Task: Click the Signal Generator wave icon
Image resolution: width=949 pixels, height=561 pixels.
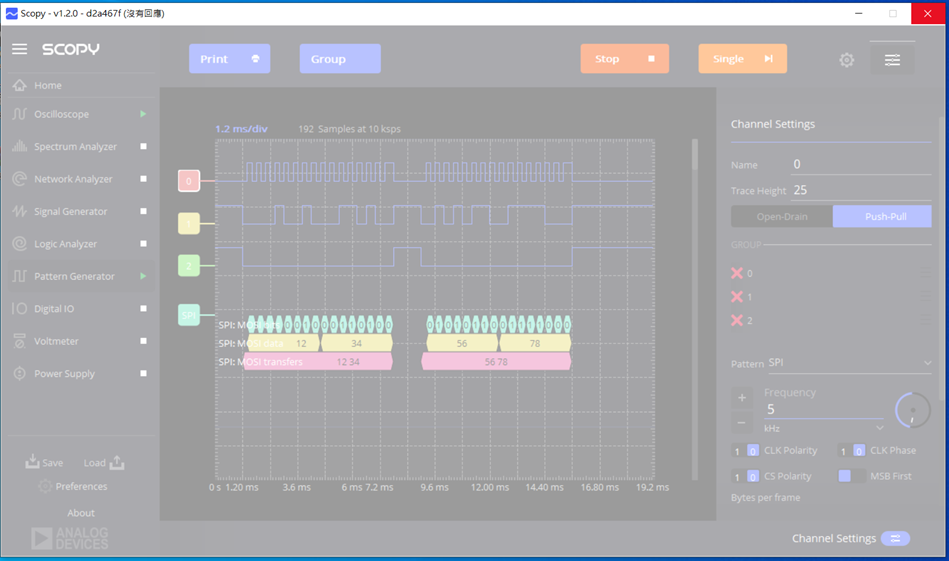Action: [x=19, y=211]
